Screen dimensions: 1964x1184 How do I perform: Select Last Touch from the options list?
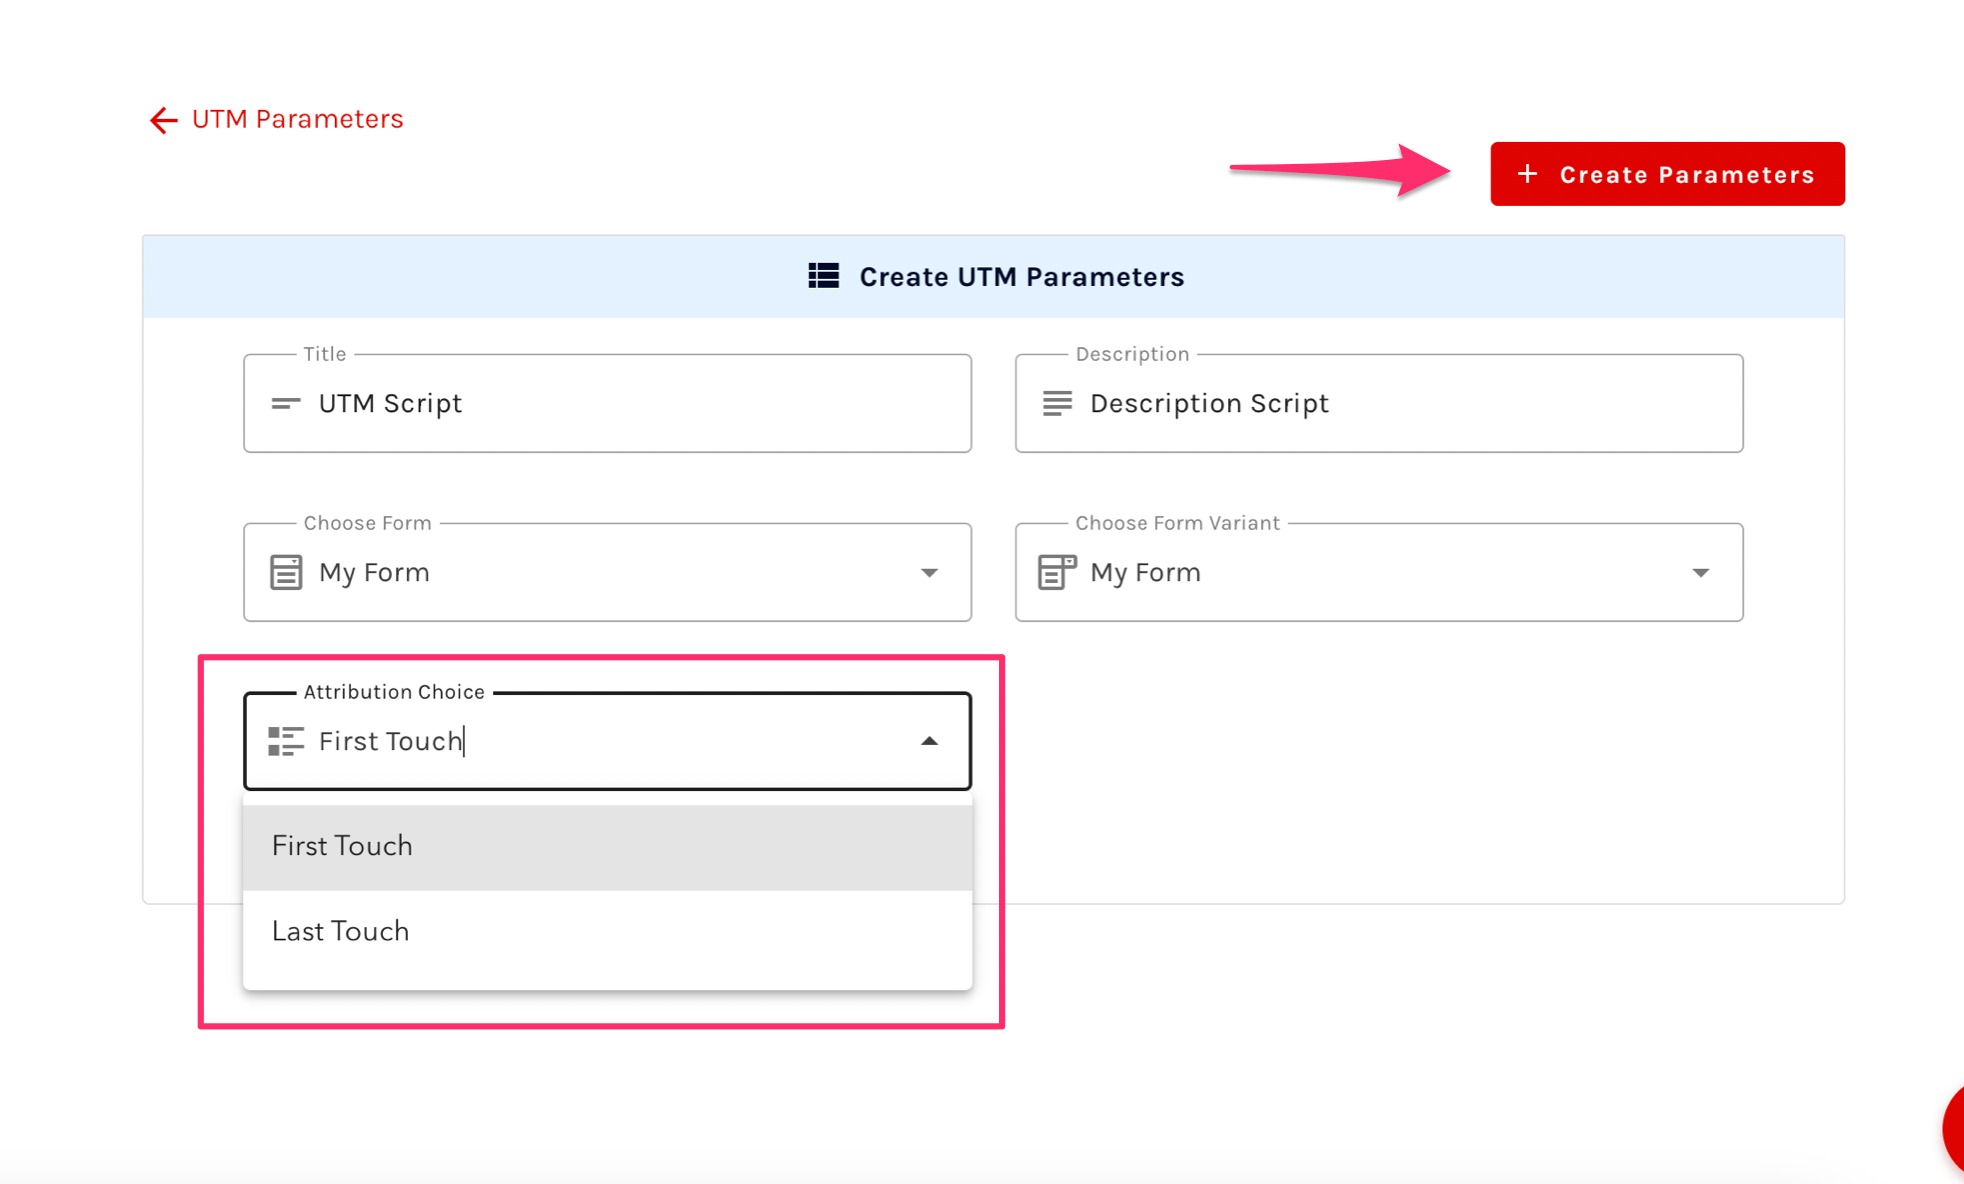[x=607, y=932]
